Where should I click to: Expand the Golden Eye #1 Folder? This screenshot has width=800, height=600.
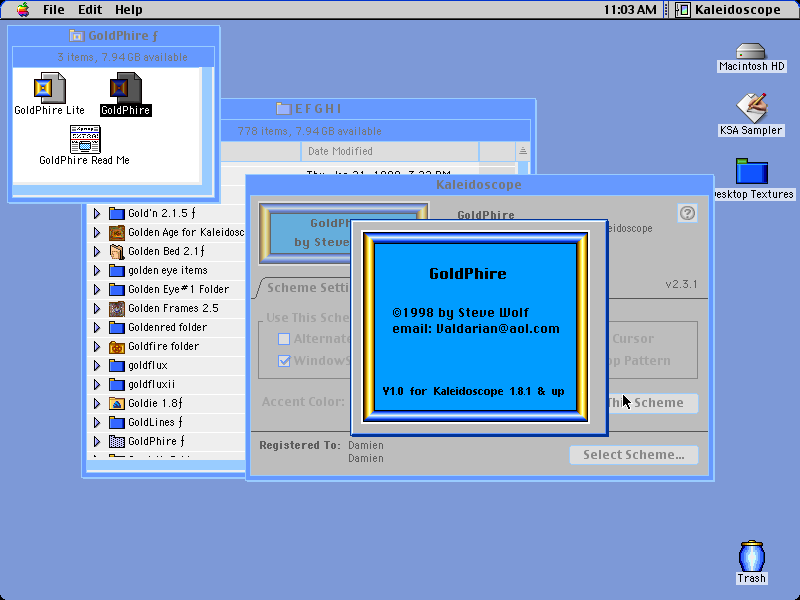pyautogui.click(x=97, y=289)
